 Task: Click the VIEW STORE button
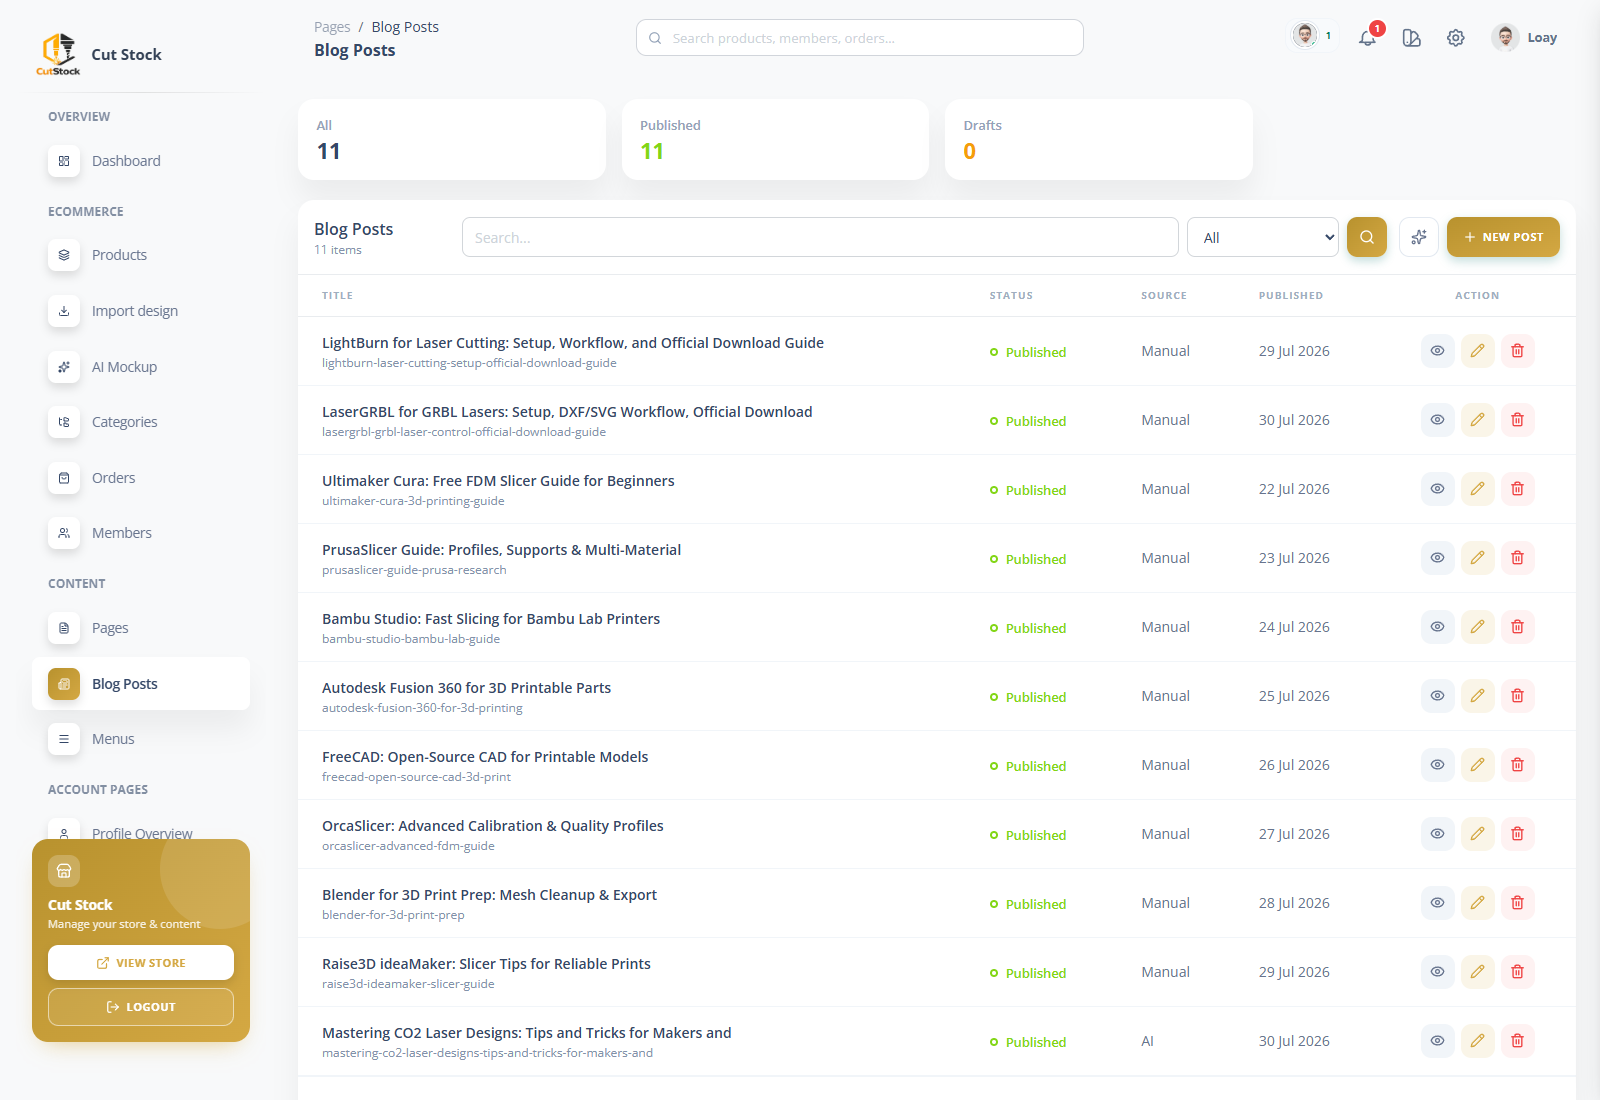(x=141, y=963)
